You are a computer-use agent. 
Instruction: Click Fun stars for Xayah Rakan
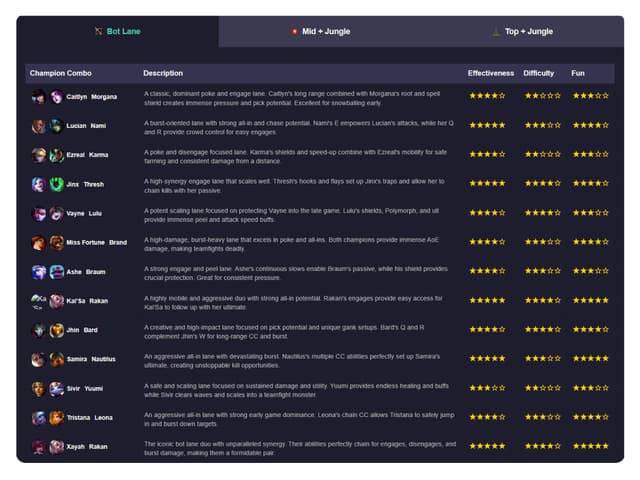(x=591, y=446)
